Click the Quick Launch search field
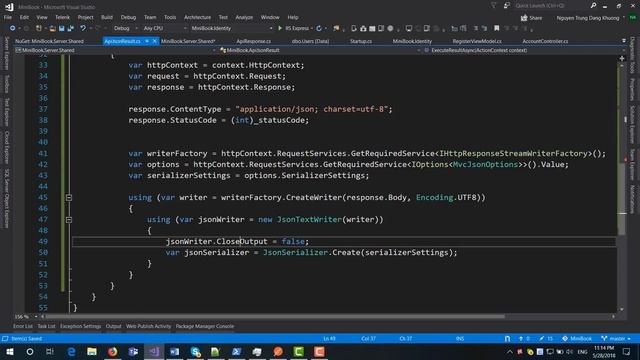Screen dimensions: 640x360 point(550,6)
